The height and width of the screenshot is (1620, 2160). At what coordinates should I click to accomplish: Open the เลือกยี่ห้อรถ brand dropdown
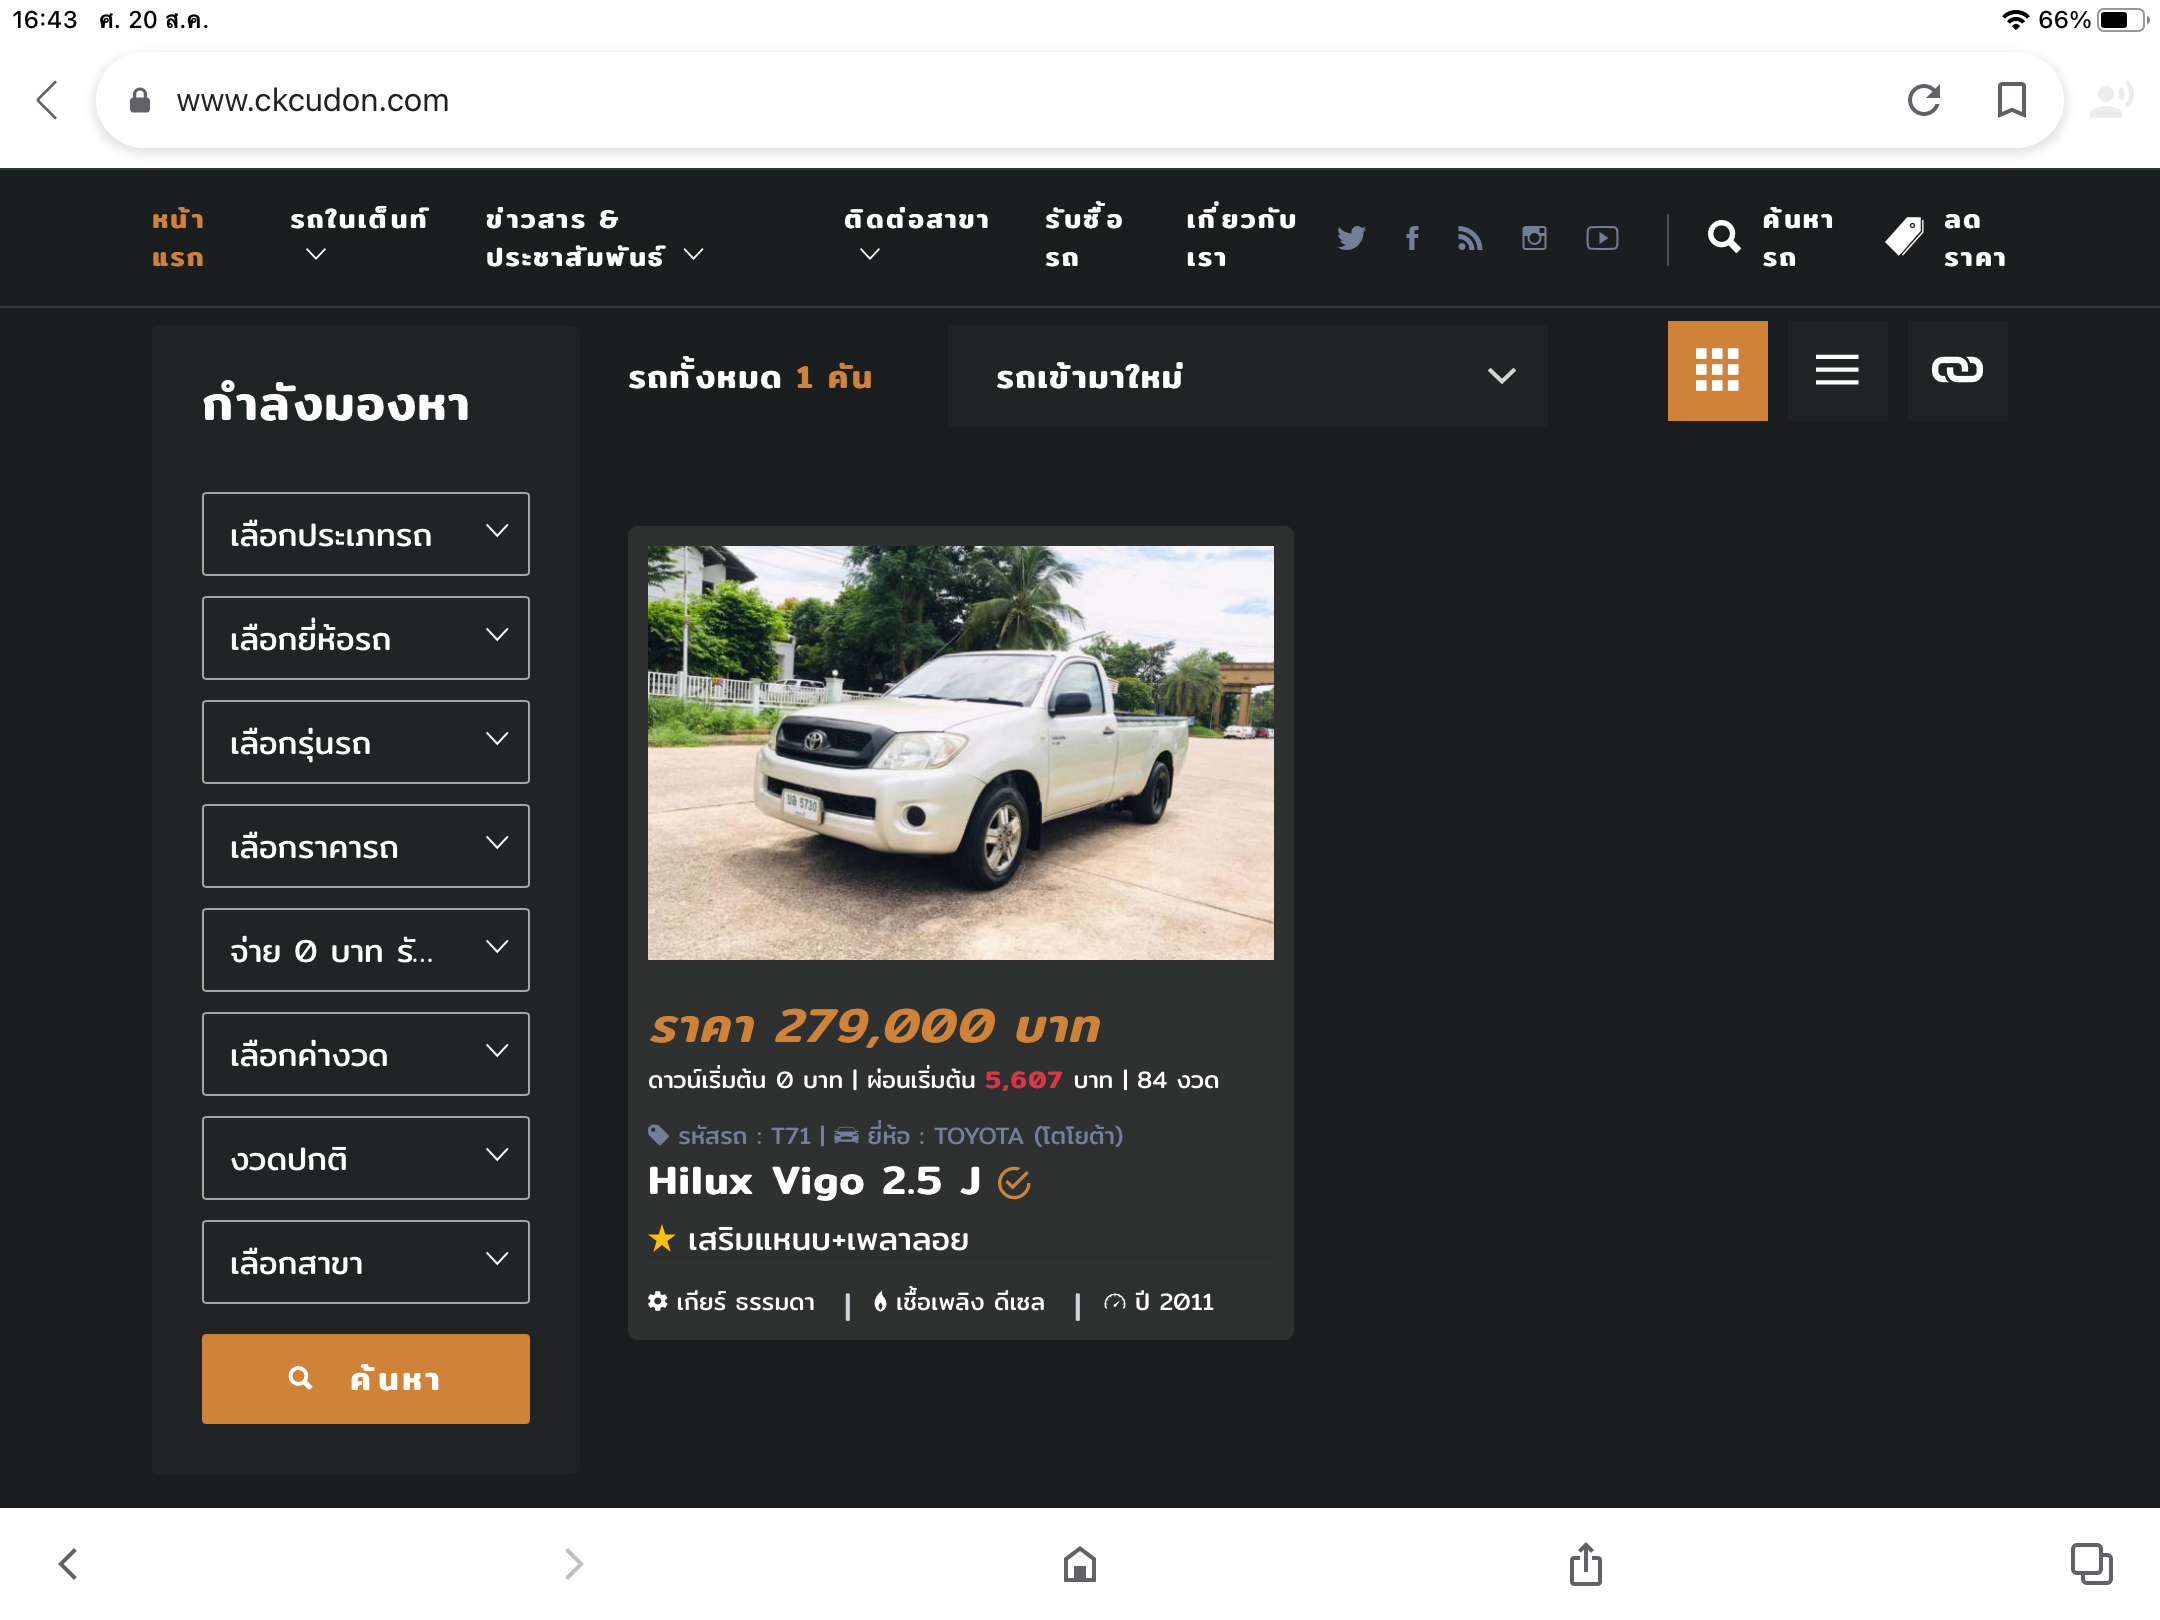(x=365, y=638)
